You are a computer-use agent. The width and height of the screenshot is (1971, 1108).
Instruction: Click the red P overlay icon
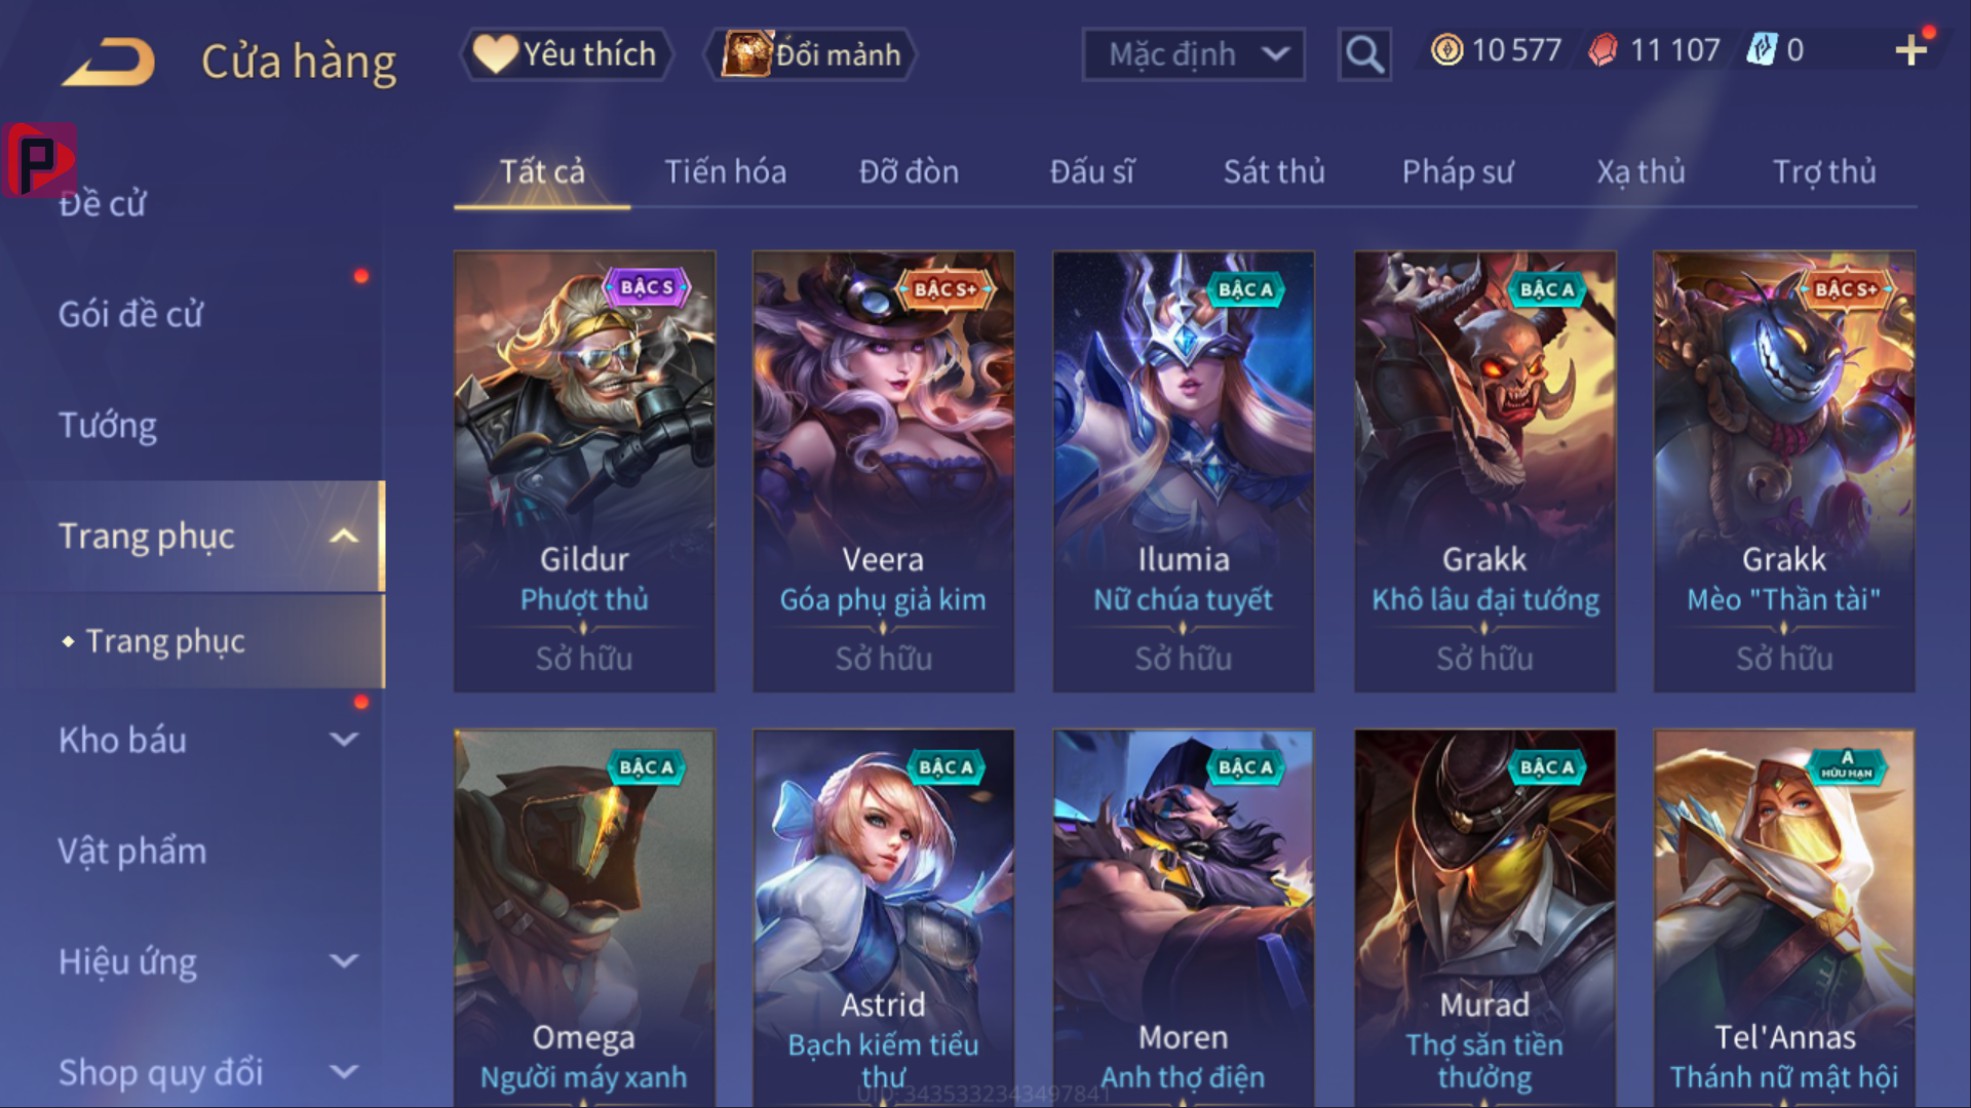pos(39,159)
